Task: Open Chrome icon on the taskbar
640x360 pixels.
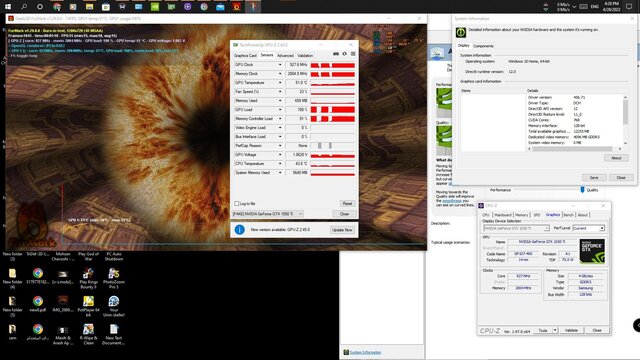Action: pyautogui.click(x=57, y=7)
